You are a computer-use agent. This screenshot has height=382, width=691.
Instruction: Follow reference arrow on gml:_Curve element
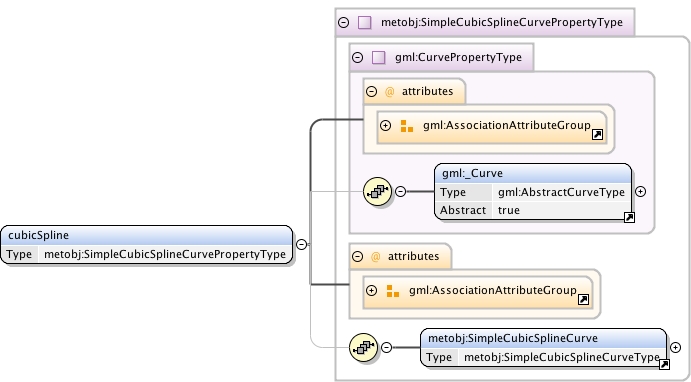[x=629, y=217]
